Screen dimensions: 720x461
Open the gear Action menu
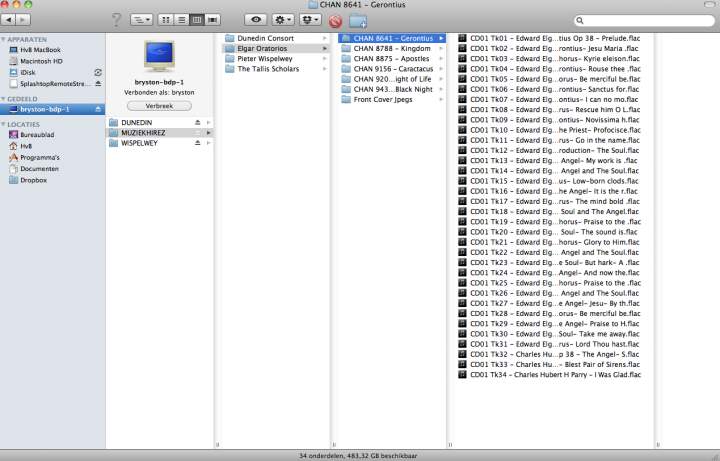pyautogui.click(x=282, y=20)
